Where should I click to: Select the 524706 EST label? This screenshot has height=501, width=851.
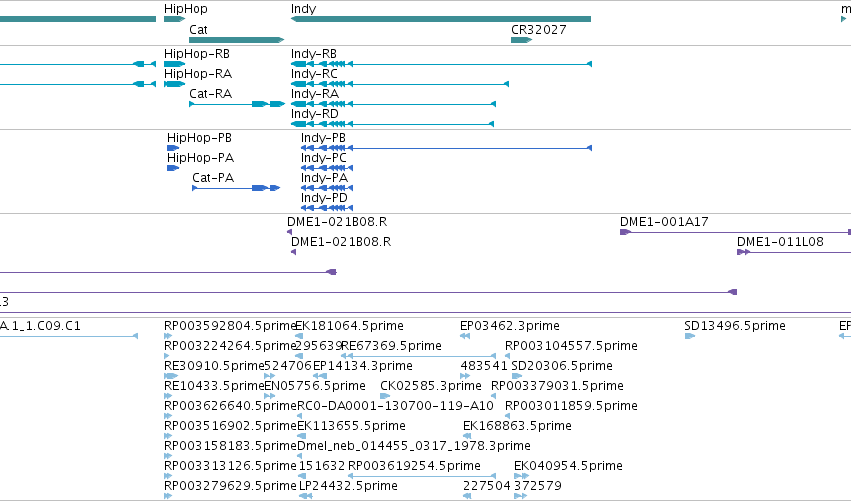pos(288,366)
